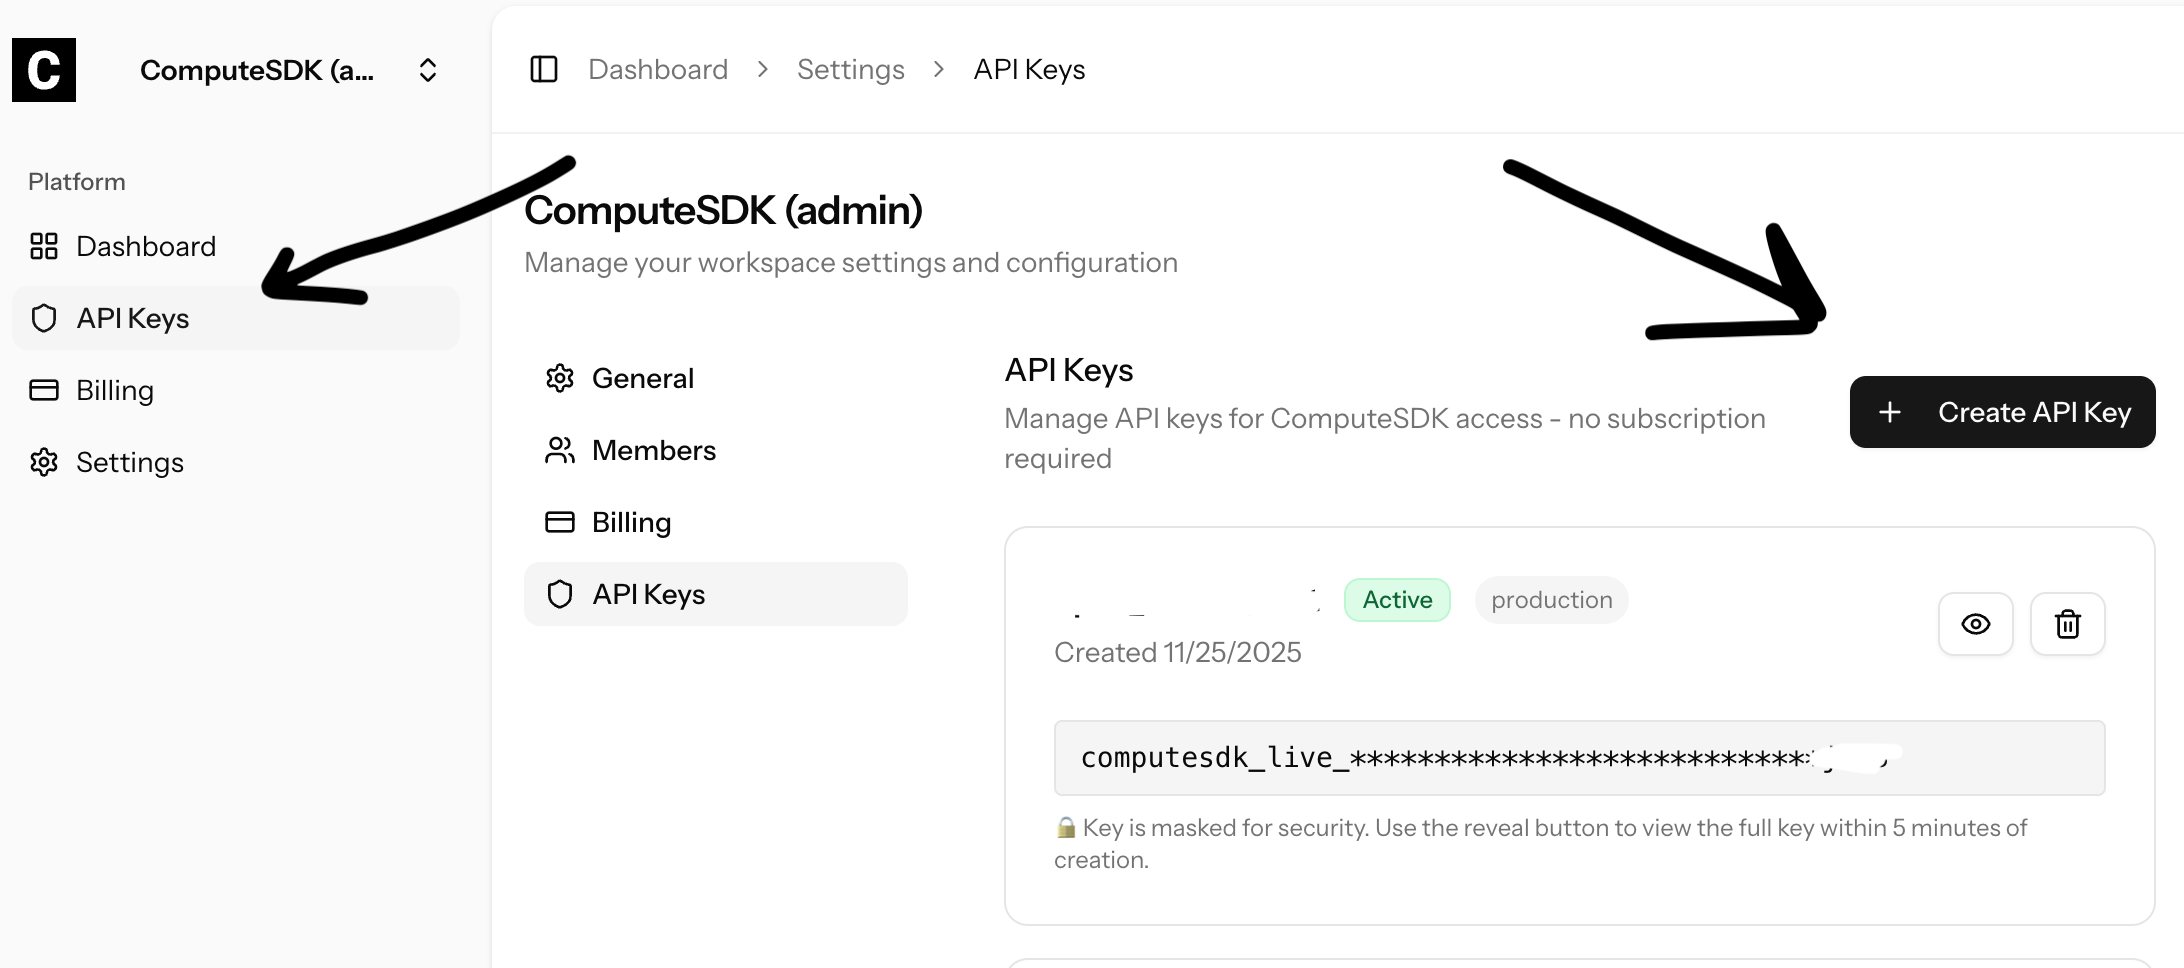Screen dimensions: 2184x968
Task: Open the ComputeSDK logo home icon
Action: pyautogui.click(x=43, y=70)
